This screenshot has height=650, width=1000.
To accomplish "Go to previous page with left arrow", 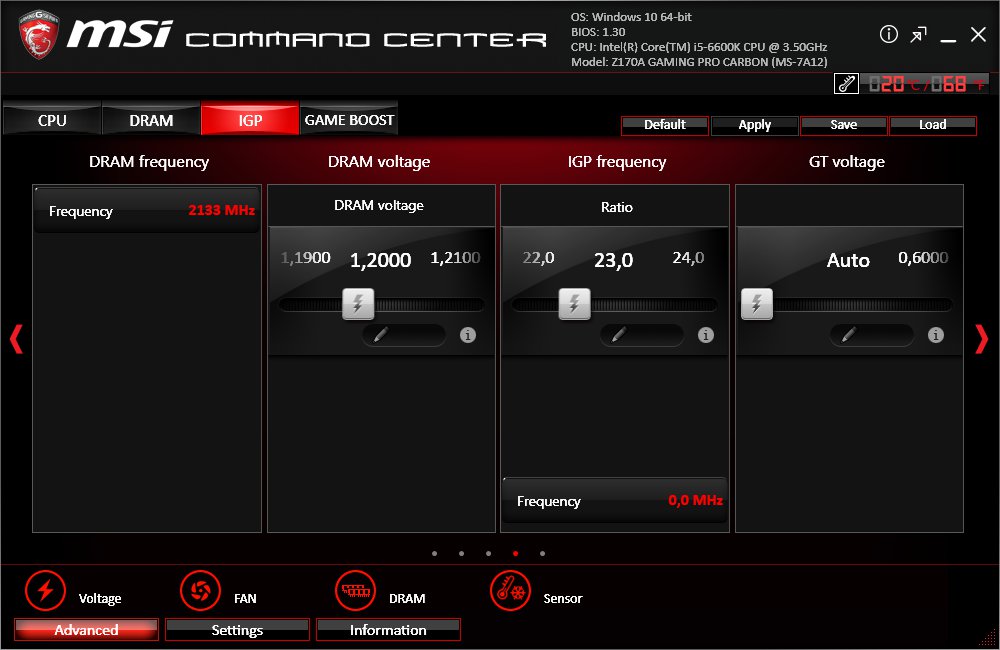I will pos(17,339).
